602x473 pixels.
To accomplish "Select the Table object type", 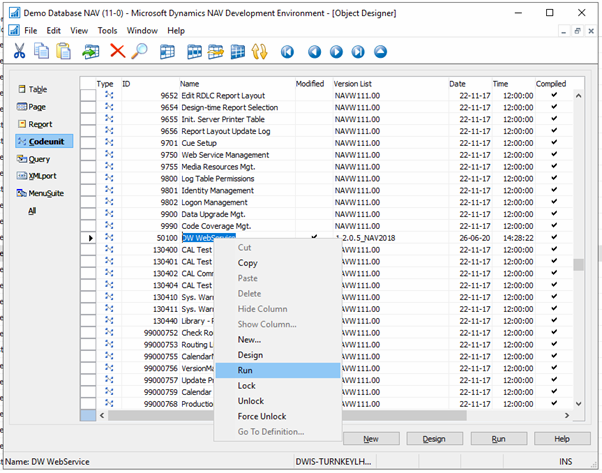I will (x=37, y=89).
